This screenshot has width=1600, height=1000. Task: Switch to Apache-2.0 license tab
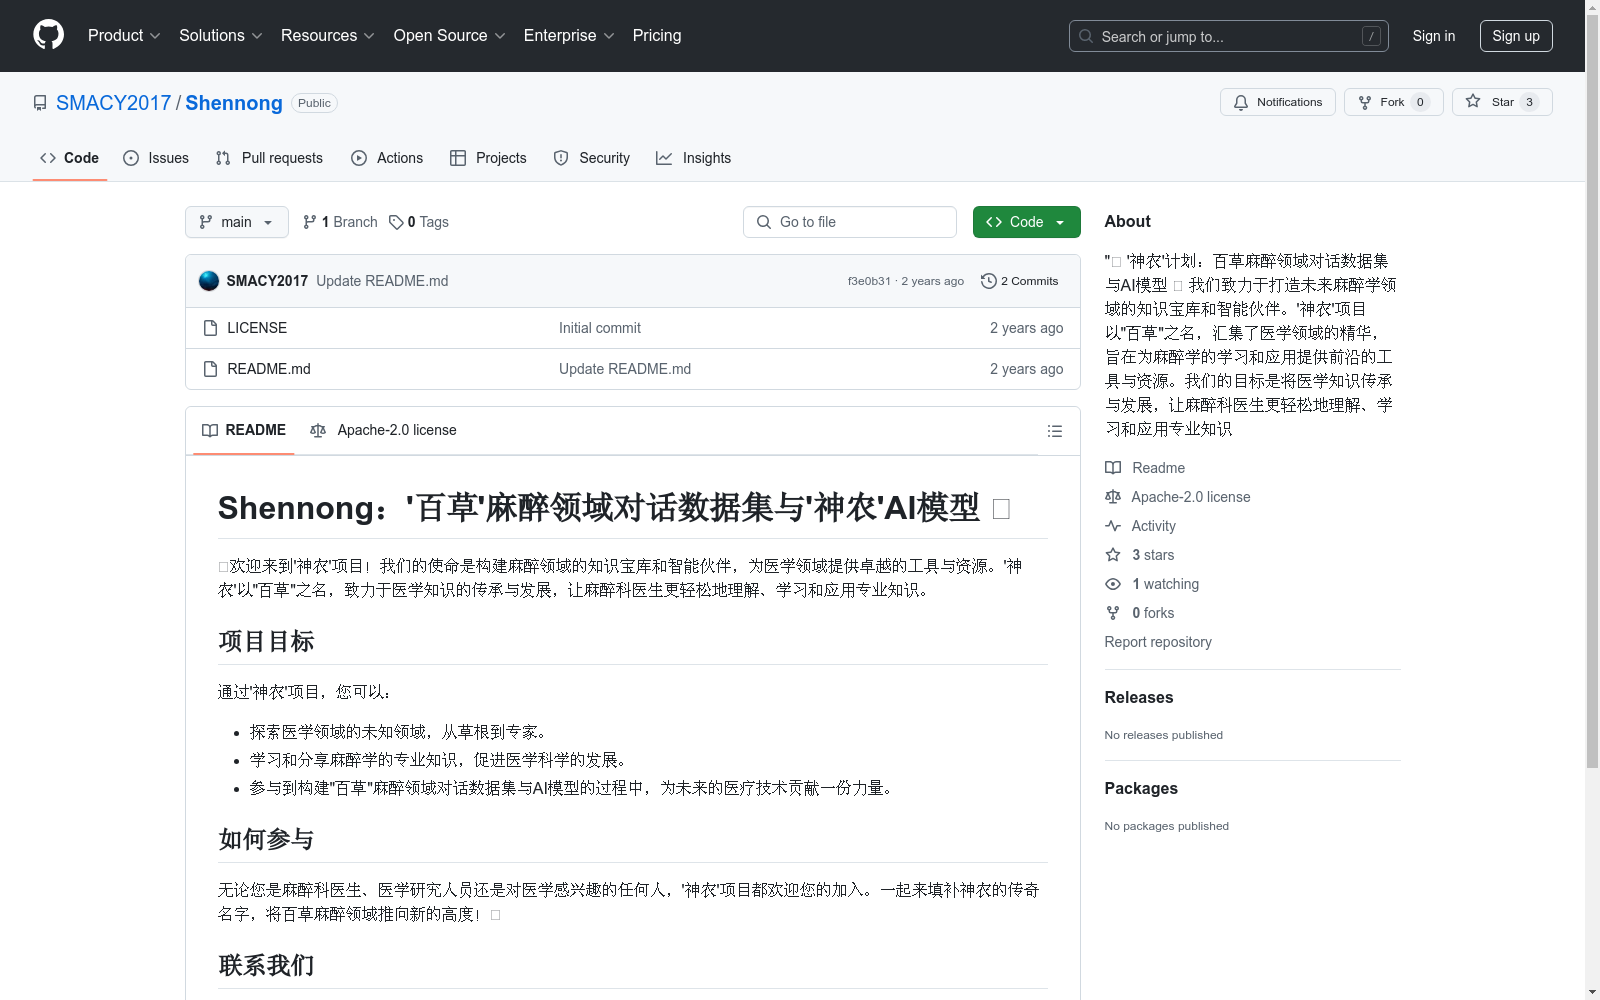tap(383, 430)
